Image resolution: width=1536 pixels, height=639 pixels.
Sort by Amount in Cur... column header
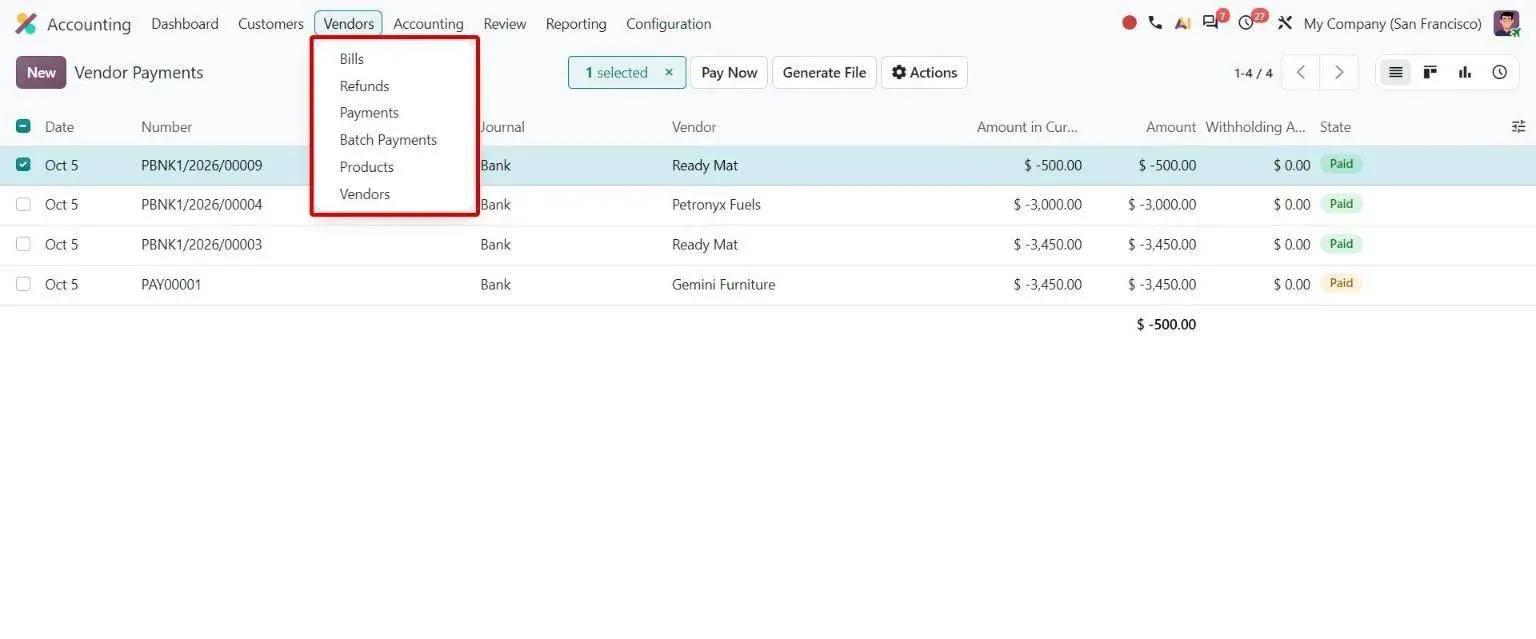click(1029, 127)
